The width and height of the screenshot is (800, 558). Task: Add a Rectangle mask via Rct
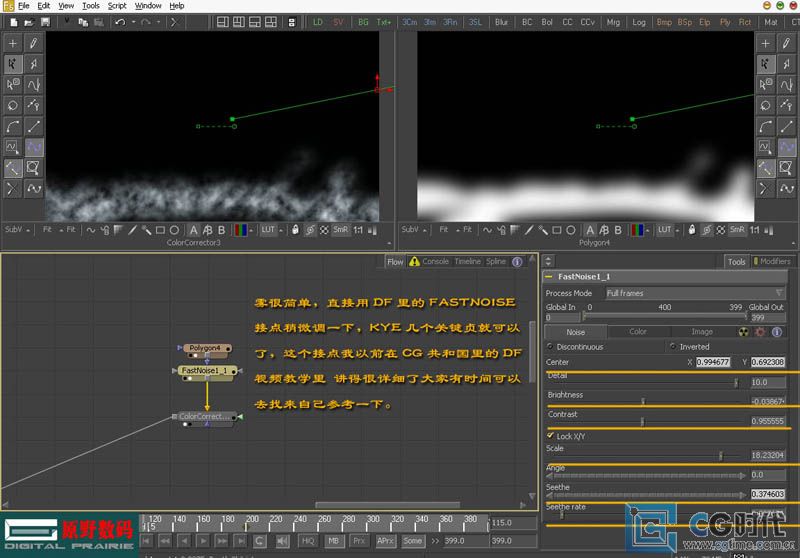tap(745, 22)
